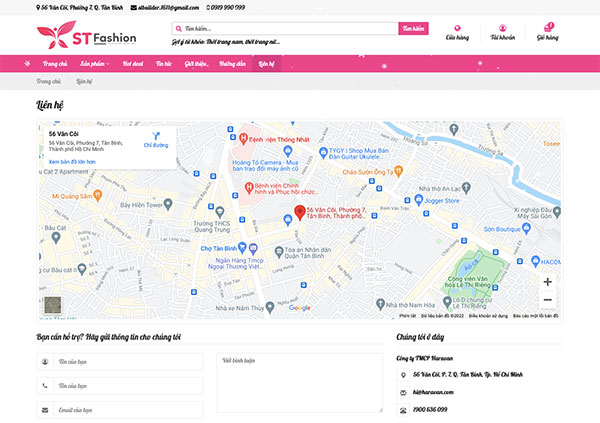This screenshot has height=423, width=600.
Task: Focus the Email của bạn field
Action: pos(128,410)
